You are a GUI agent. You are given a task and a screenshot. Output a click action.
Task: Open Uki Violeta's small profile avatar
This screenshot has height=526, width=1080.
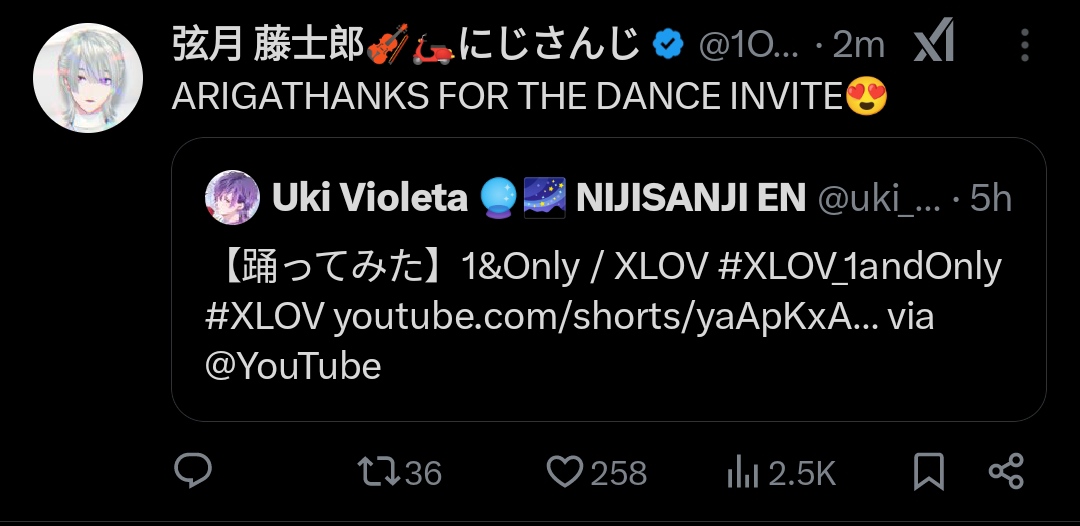pos(232,198)
